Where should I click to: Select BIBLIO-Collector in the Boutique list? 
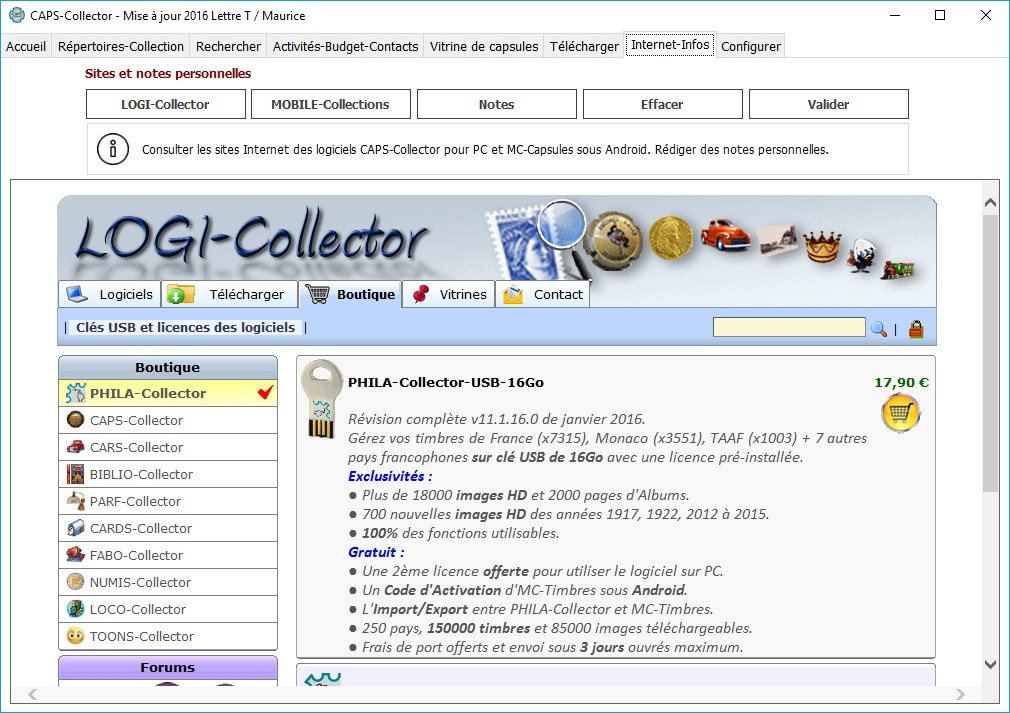[x=168, y=474]
